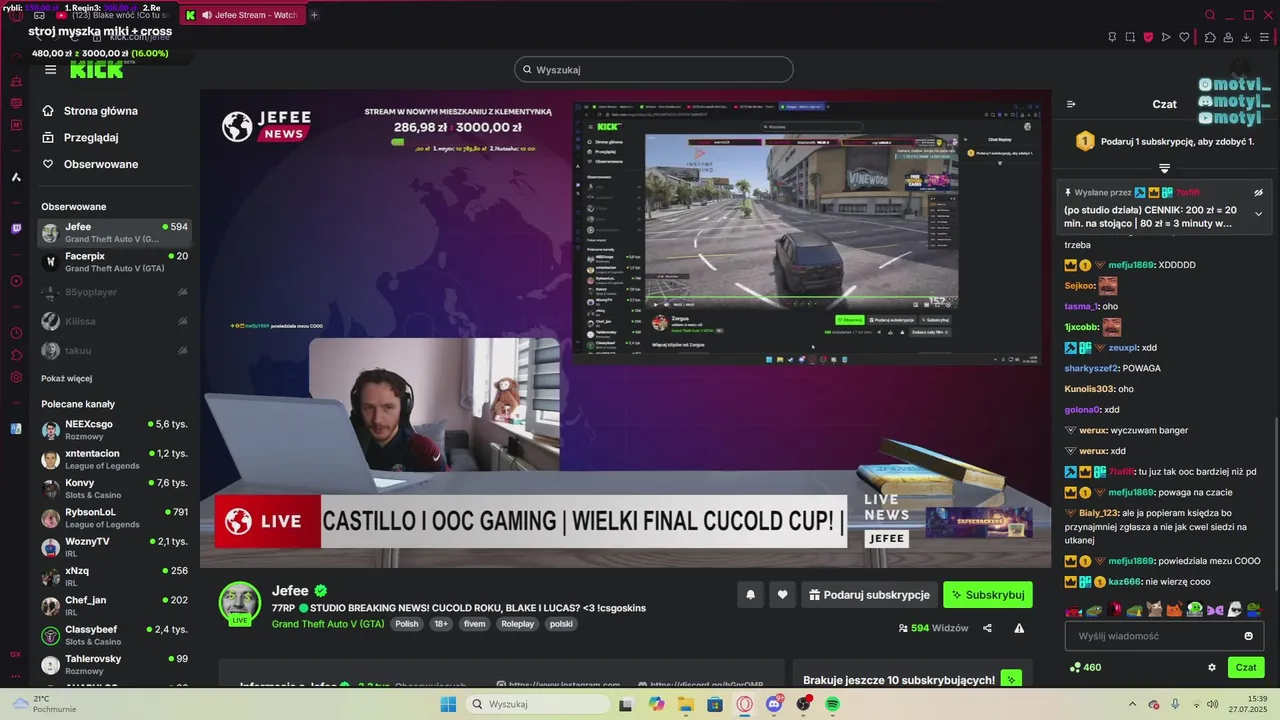Switch to the Jefee Stream browser tab
This screenshot has height=720, width=1280.
pos(243,15)
